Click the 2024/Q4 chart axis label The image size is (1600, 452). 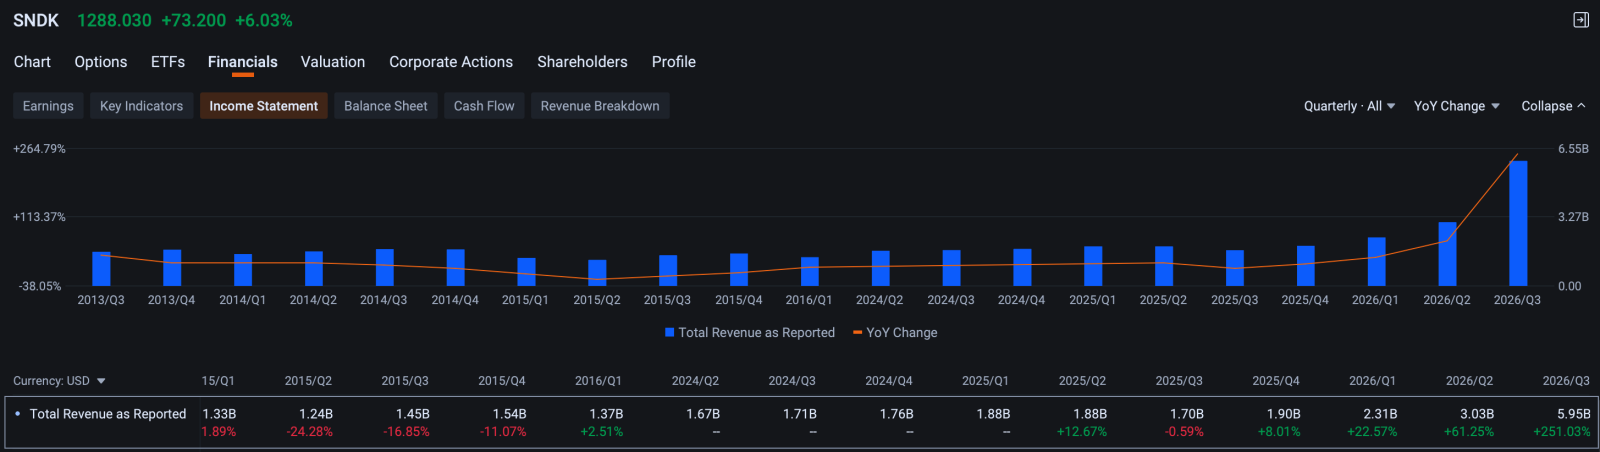(x=1021, y=300)
